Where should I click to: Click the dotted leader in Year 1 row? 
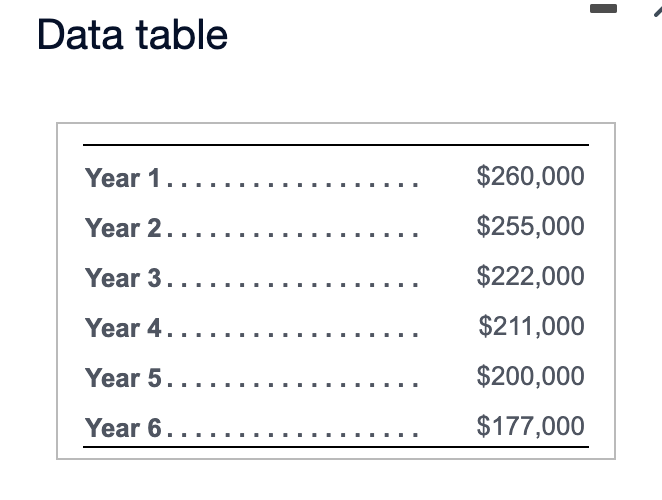[293, 185]
